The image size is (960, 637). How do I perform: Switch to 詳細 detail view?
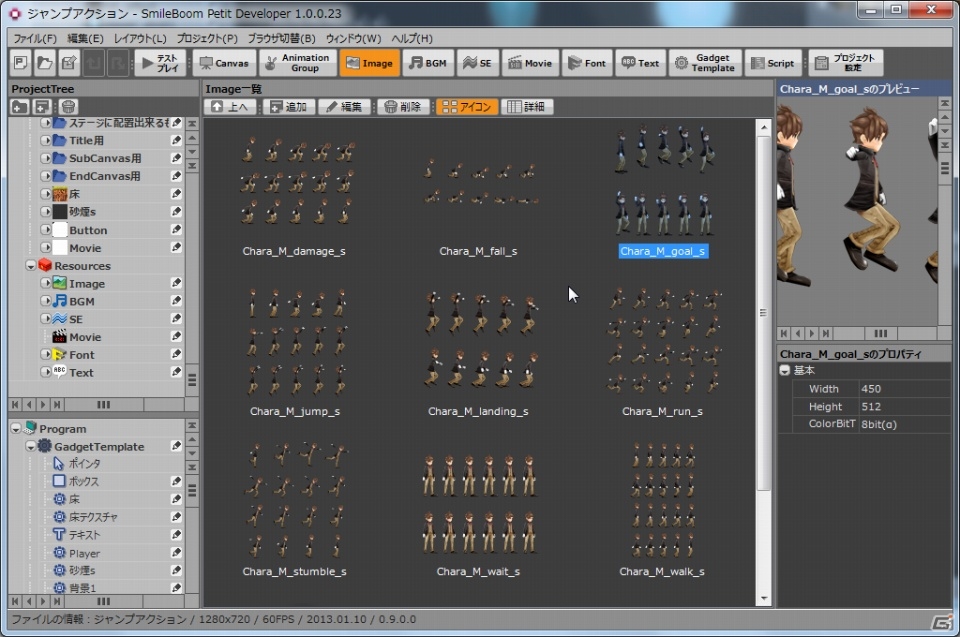point(527,107)
